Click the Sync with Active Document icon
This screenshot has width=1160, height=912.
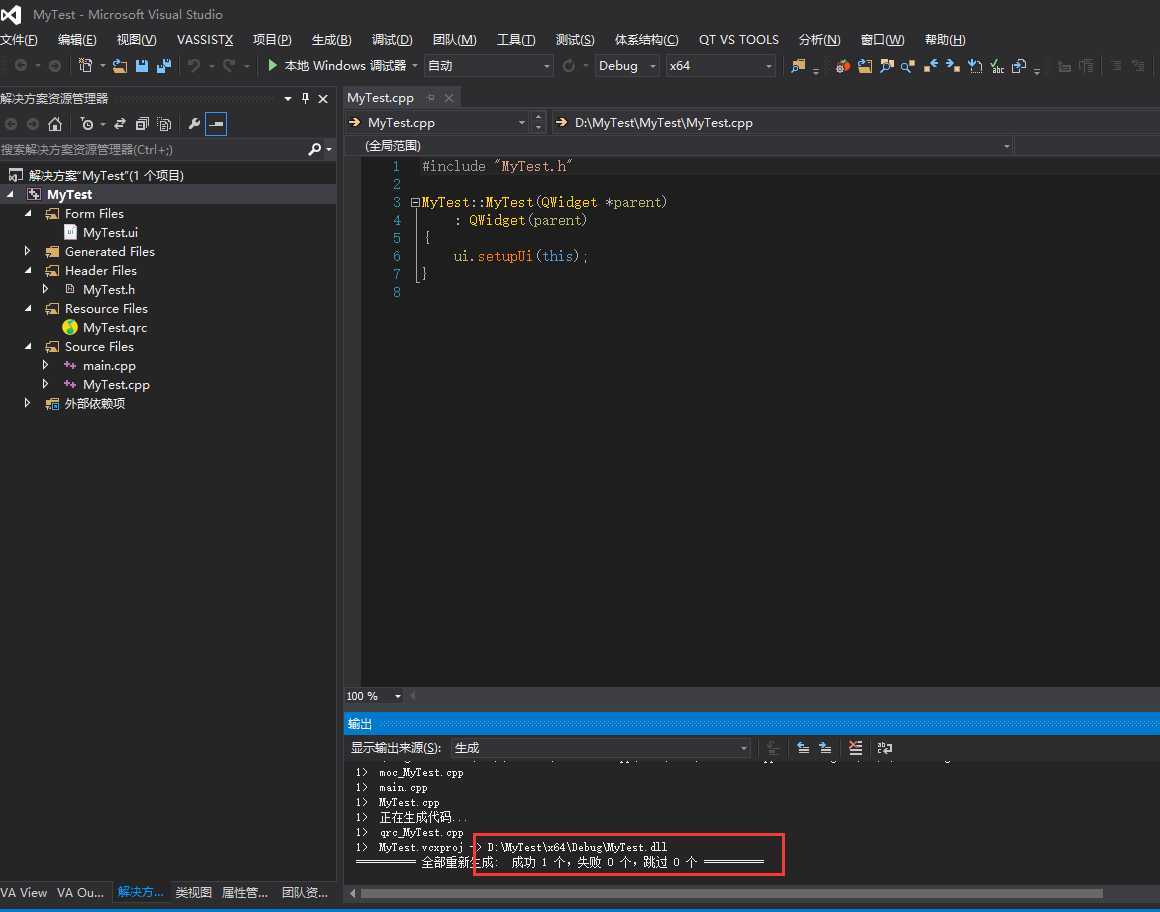pos(120,124)
